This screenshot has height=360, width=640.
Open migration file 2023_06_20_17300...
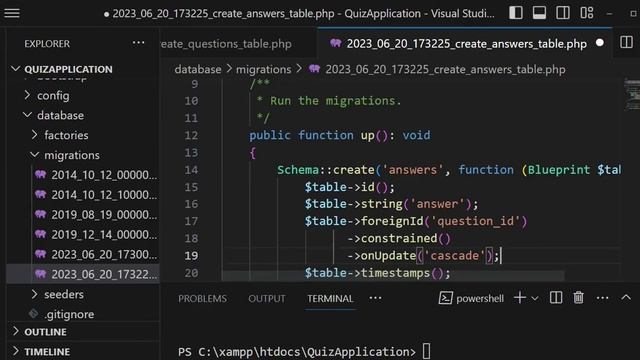pos(96,255)
